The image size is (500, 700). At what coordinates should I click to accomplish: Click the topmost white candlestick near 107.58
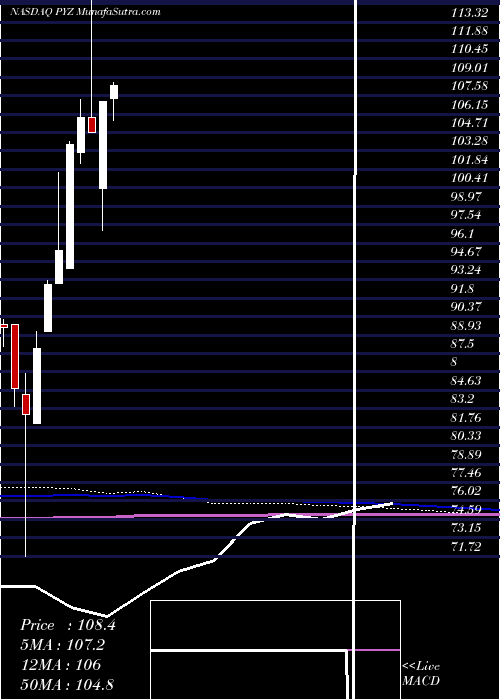tap(114, 92)
